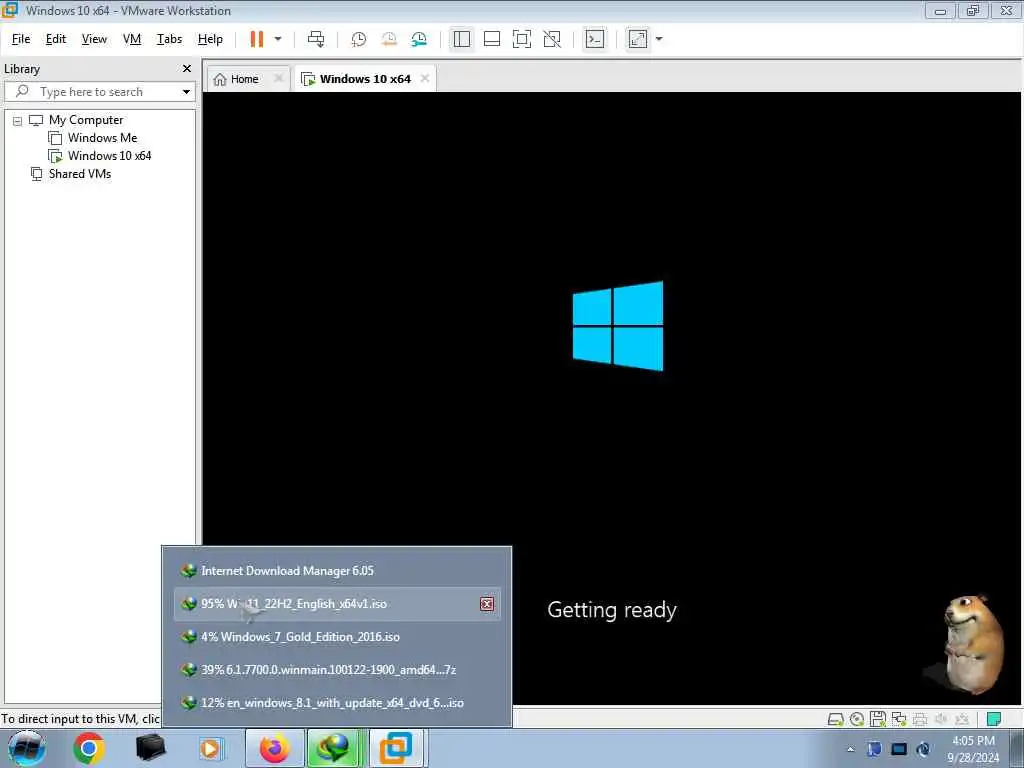Close the Home tab
The width and height of the screenshot is (1024, 768).
[279, 78]
